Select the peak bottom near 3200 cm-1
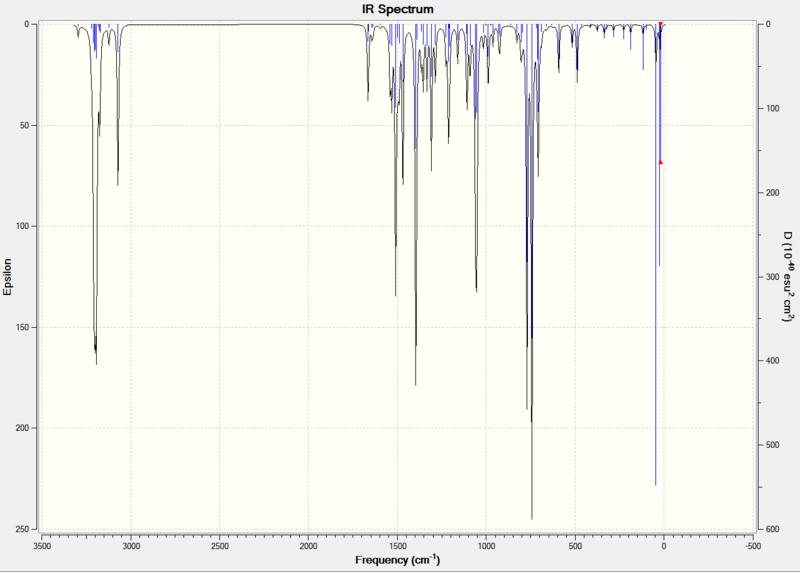 click(96, 363)
